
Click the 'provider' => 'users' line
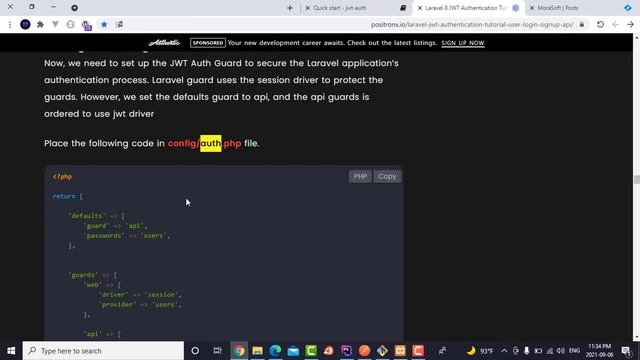tap(140, 304)
